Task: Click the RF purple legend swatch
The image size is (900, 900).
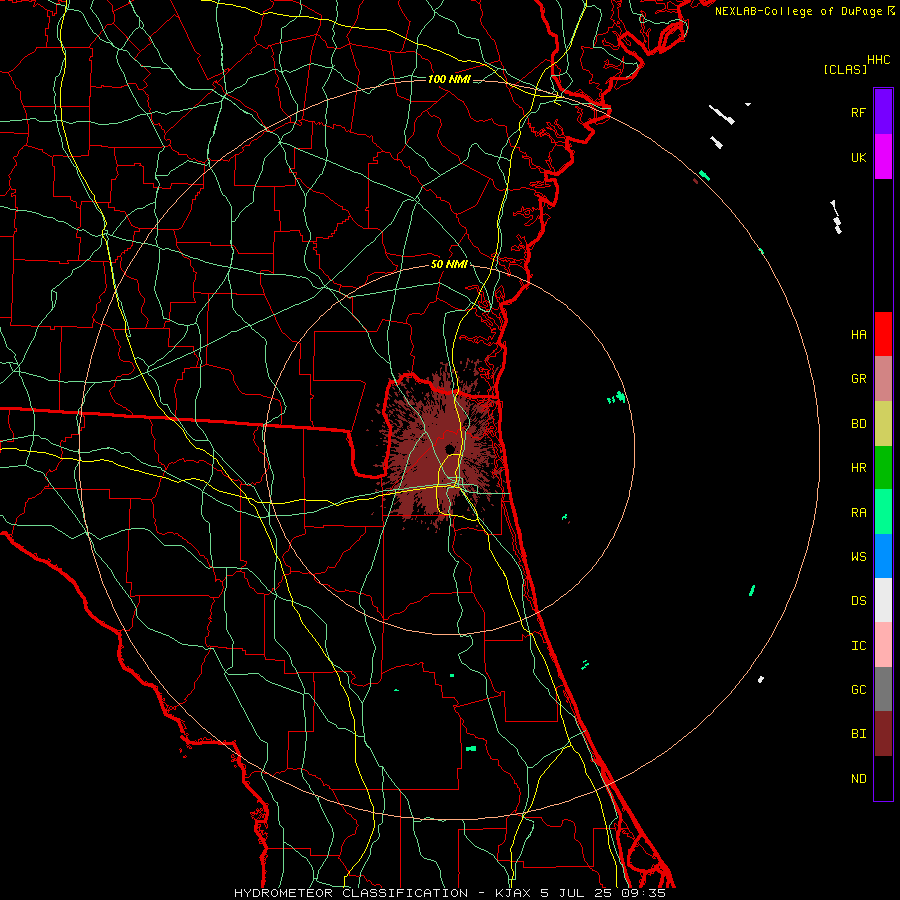Action: tap(883, 112)
